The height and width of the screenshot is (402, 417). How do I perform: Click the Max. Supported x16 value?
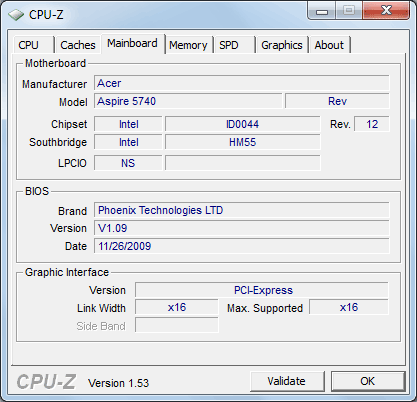point(349,307)
